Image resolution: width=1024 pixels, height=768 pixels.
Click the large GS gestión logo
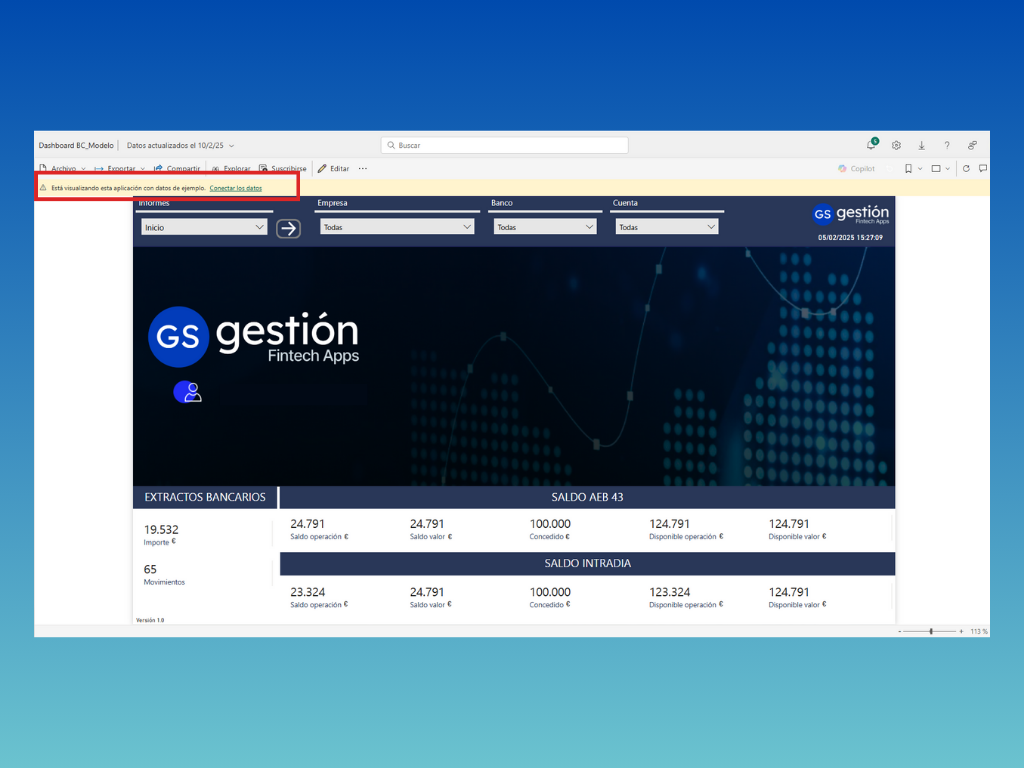pyautogui.click(x=254, y=336)
